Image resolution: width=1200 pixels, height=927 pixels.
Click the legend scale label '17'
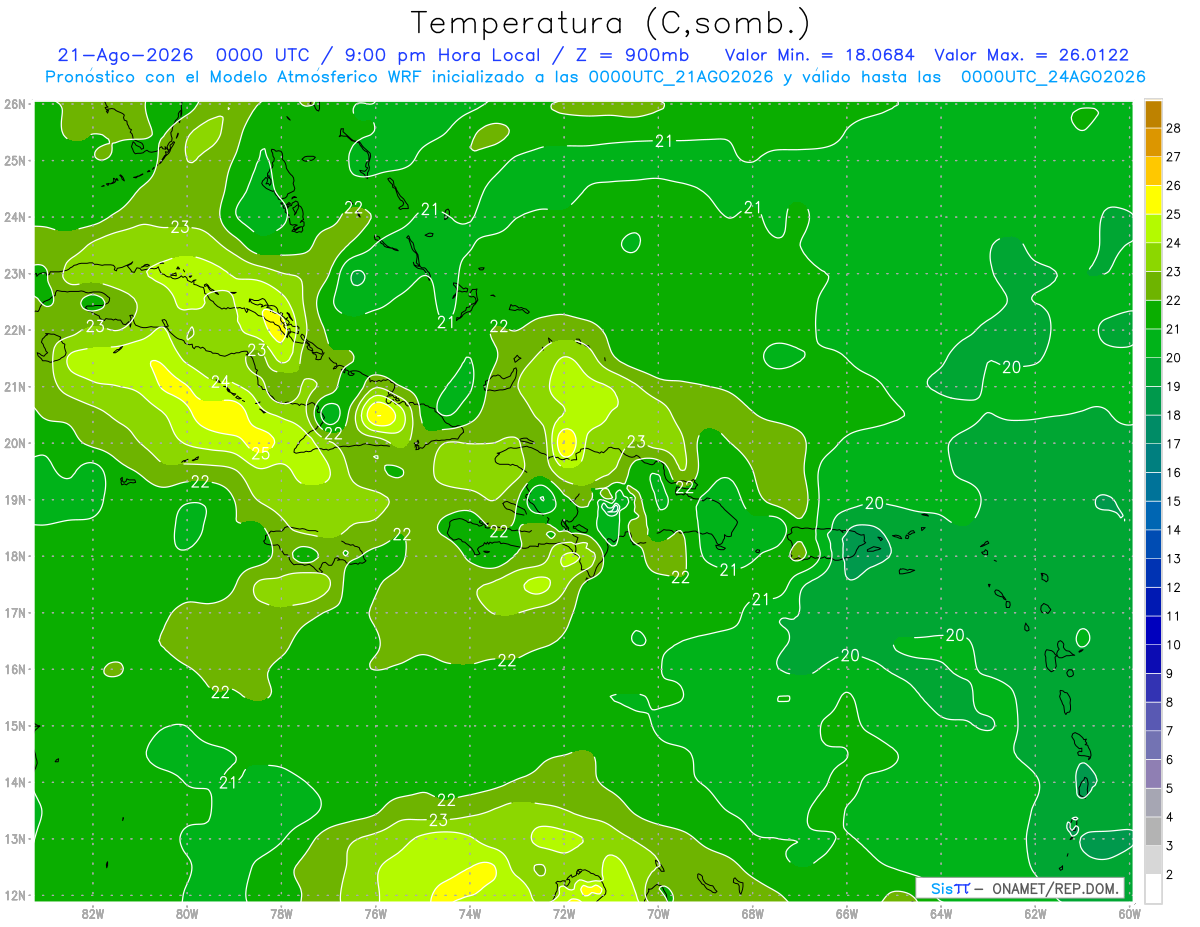[x=1174, y=444]
